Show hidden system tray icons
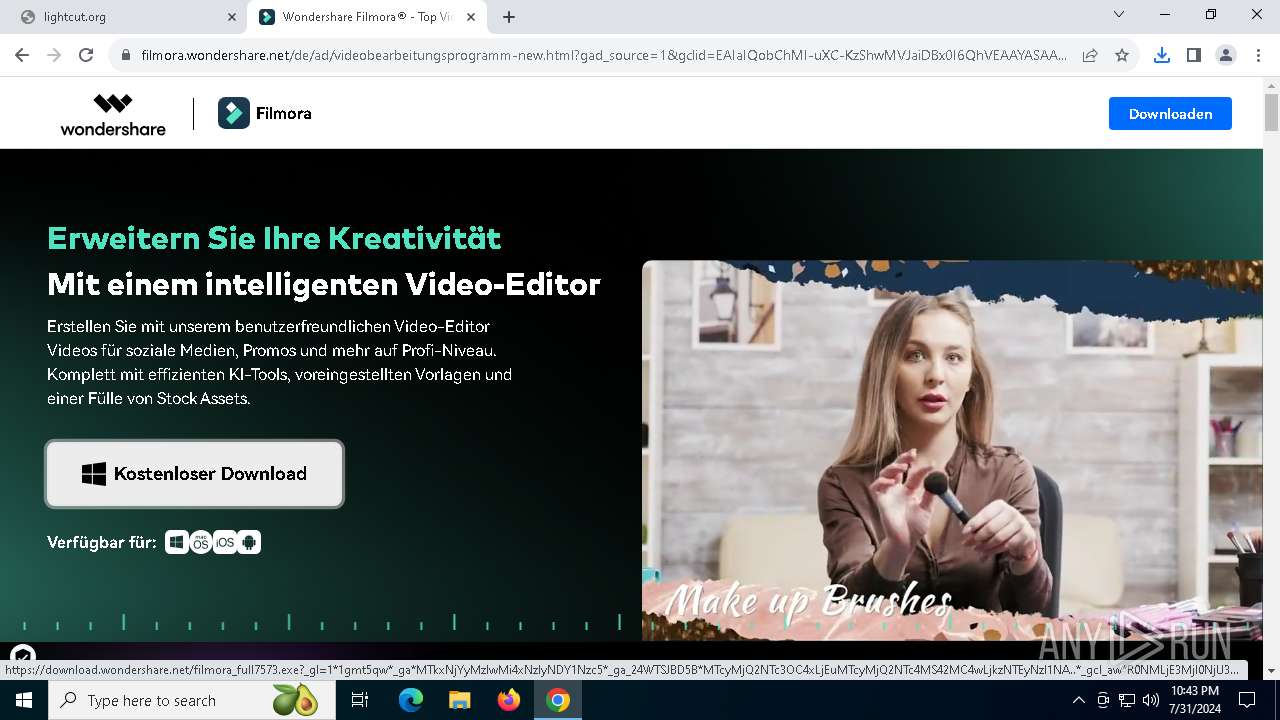The height and width of the screenshot is (720, 1280). coord(1078,700)
